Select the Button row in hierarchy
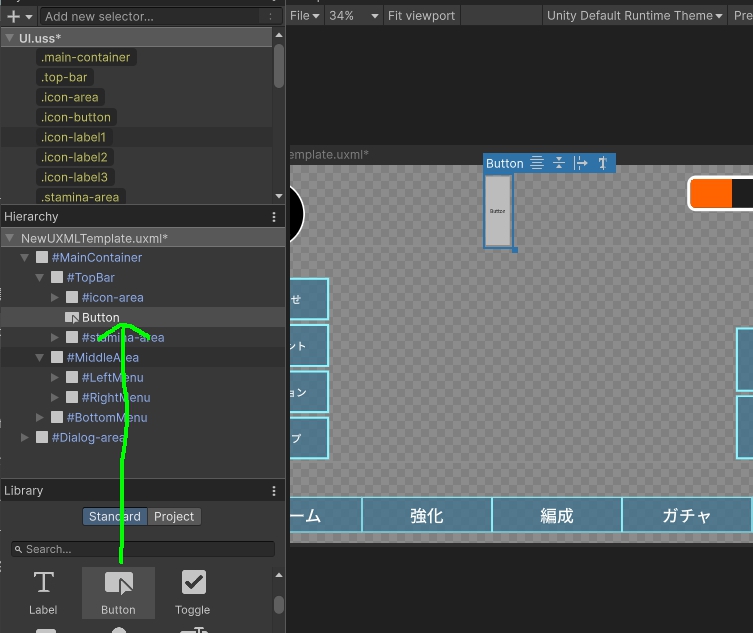Image resolution: width=753 pixels, height=633 pixels. tap(143, 317)
